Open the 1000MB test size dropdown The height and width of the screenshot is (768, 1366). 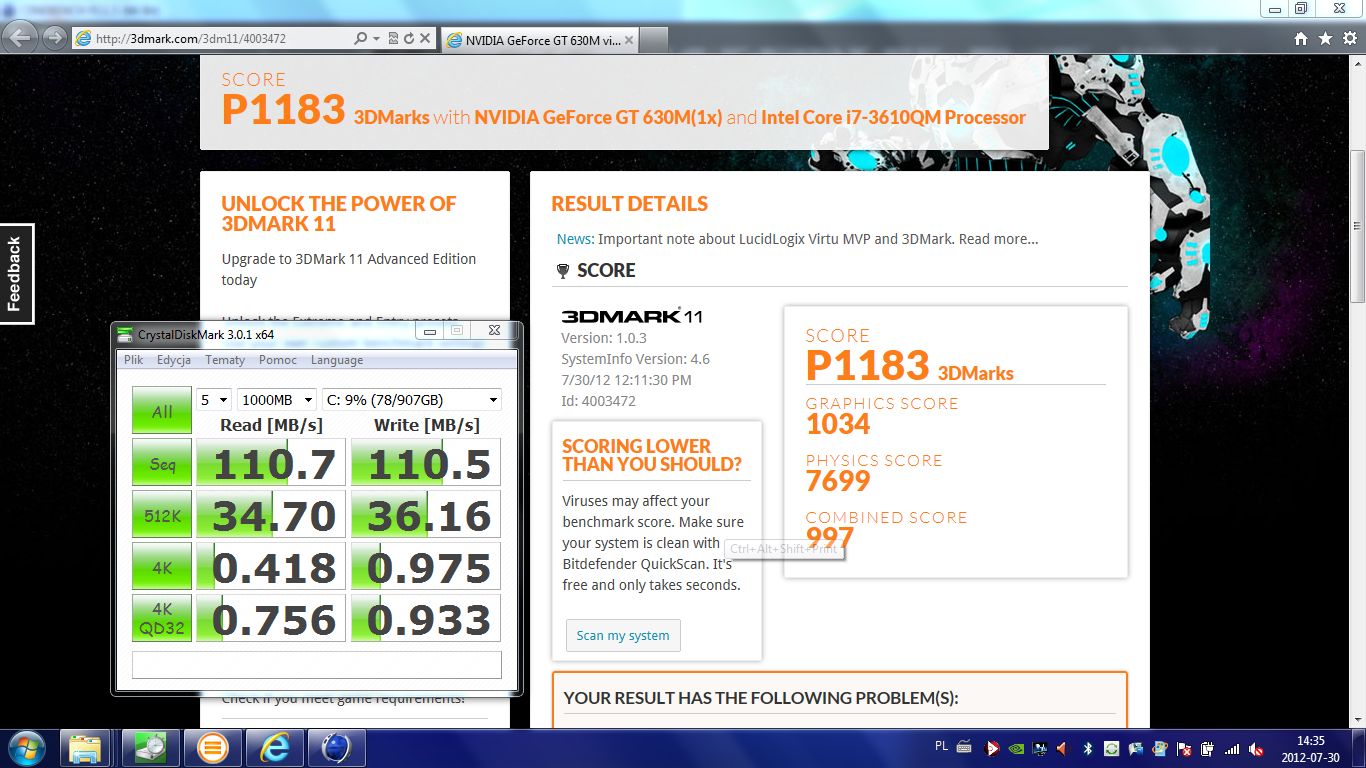point(277,400)
